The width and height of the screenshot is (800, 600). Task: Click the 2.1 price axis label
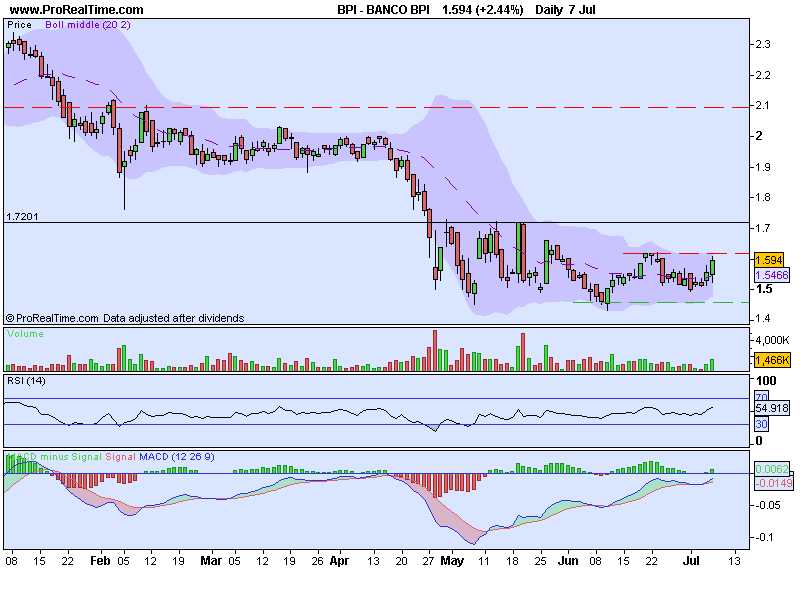pyautogui.click(x=763, y=106)
